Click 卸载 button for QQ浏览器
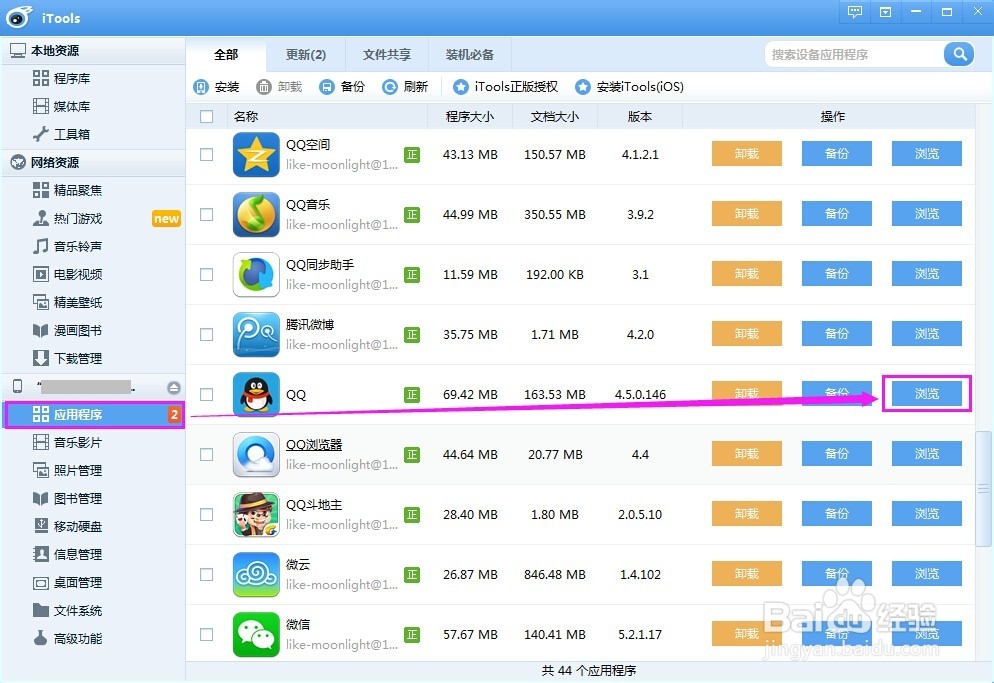Screen dimensions: 994x683 coord(747,453)
